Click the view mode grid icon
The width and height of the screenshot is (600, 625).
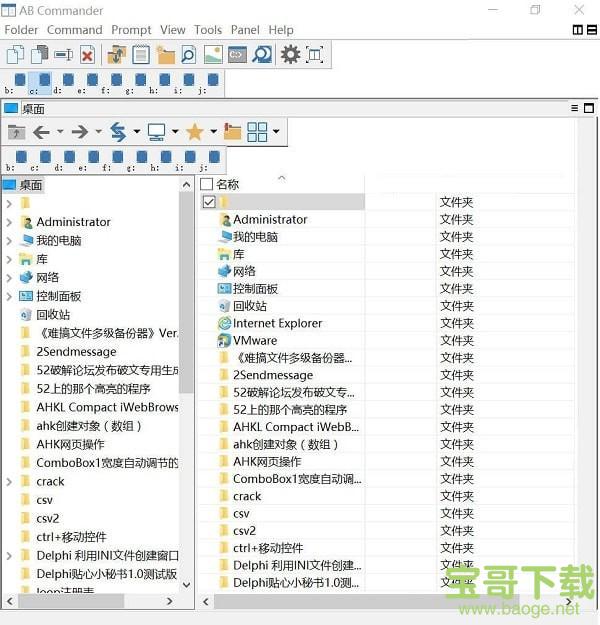(257, 132)
